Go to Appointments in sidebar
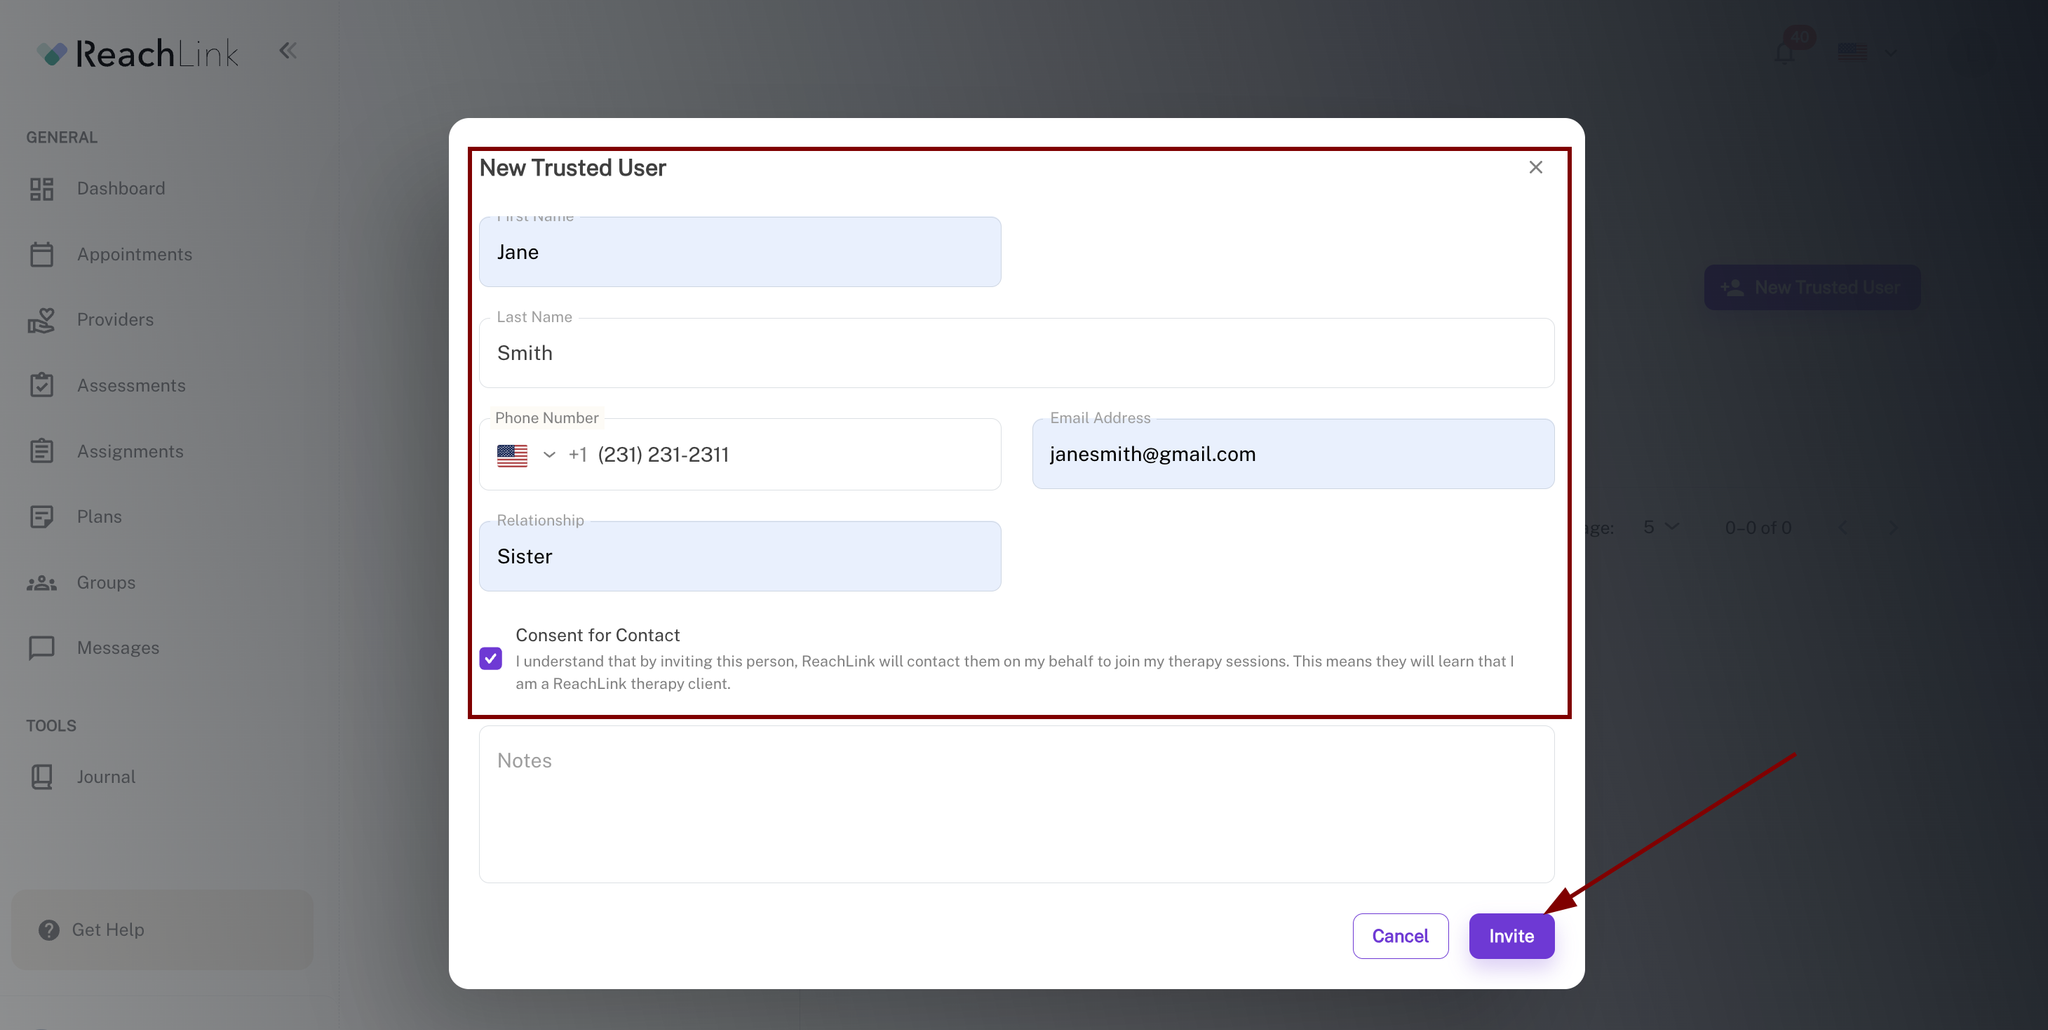Viewport: 2048px width, 1030px height. [x=135, y=254]
